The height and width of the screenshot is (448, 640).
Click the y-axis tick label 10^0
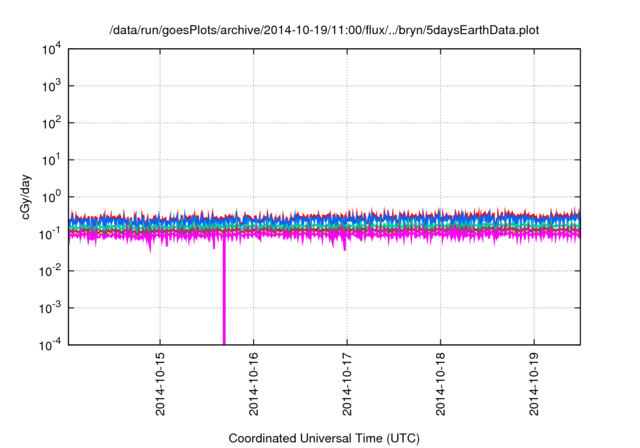[x=51, y=197]
